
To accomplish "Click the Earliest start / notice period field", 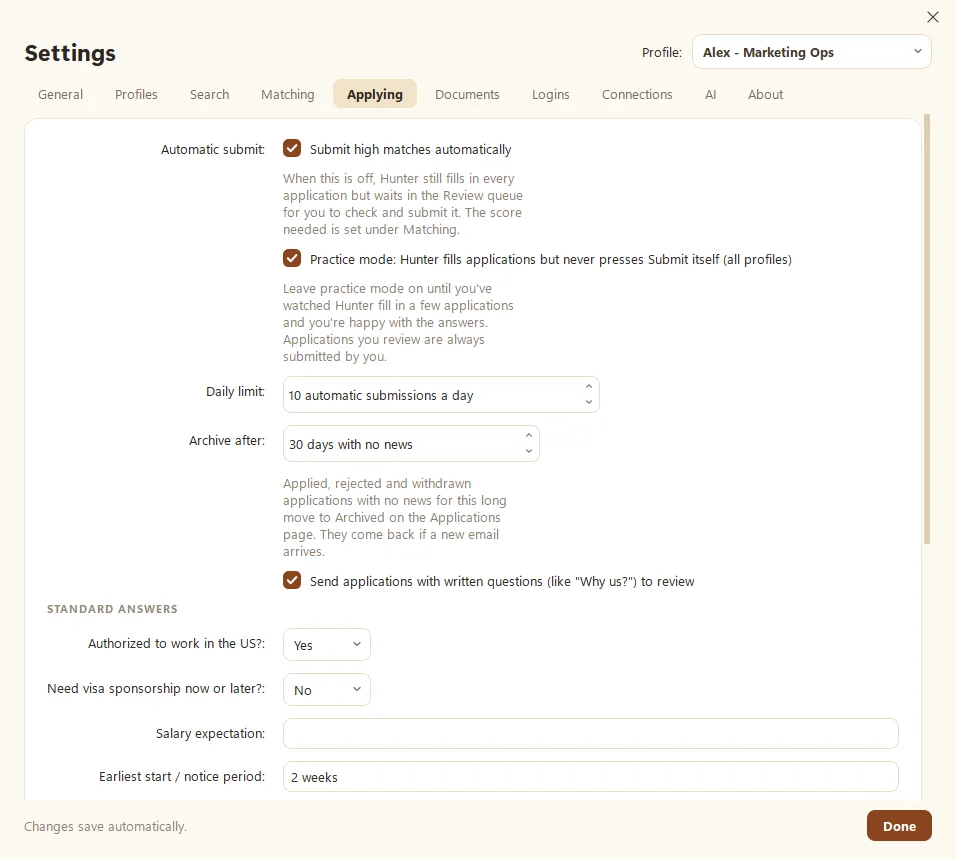I will (x=590, y=777).
